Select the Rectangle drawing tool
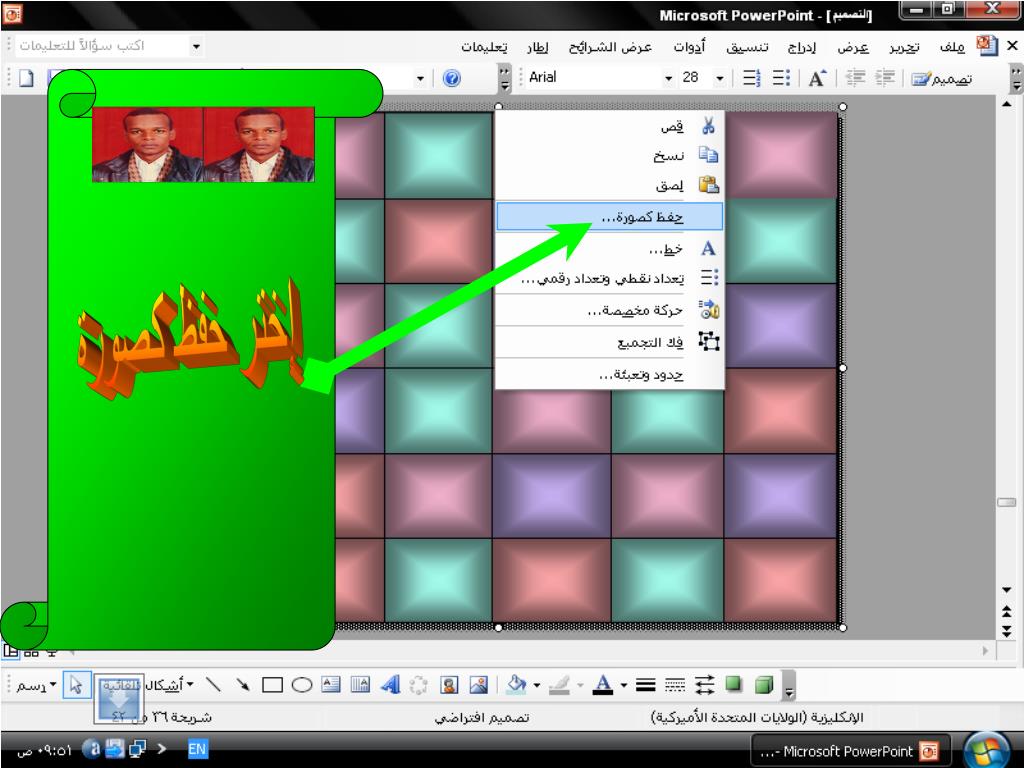This screenshot has width=1024, height=768. pyautogui.click(x=272, y=685)
